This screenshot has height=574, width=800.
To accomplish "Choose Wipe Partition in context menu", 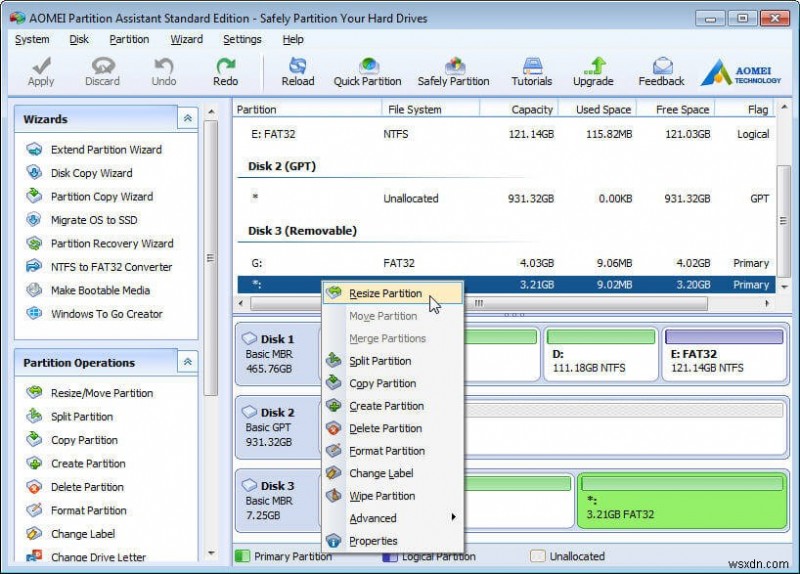I will click(x=393, y=495).
